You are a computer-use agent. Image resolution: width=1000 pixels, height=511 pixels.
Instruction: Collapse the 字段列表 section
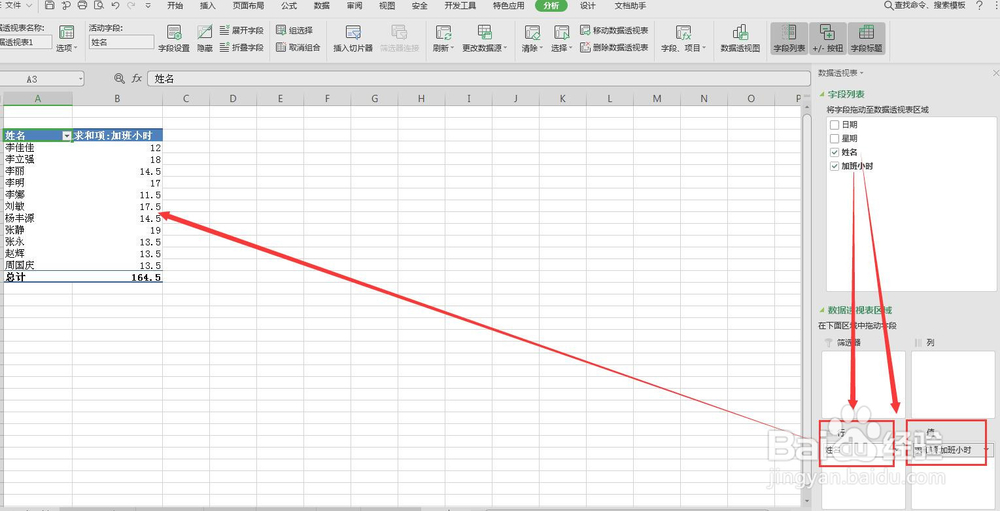point(822,94)
